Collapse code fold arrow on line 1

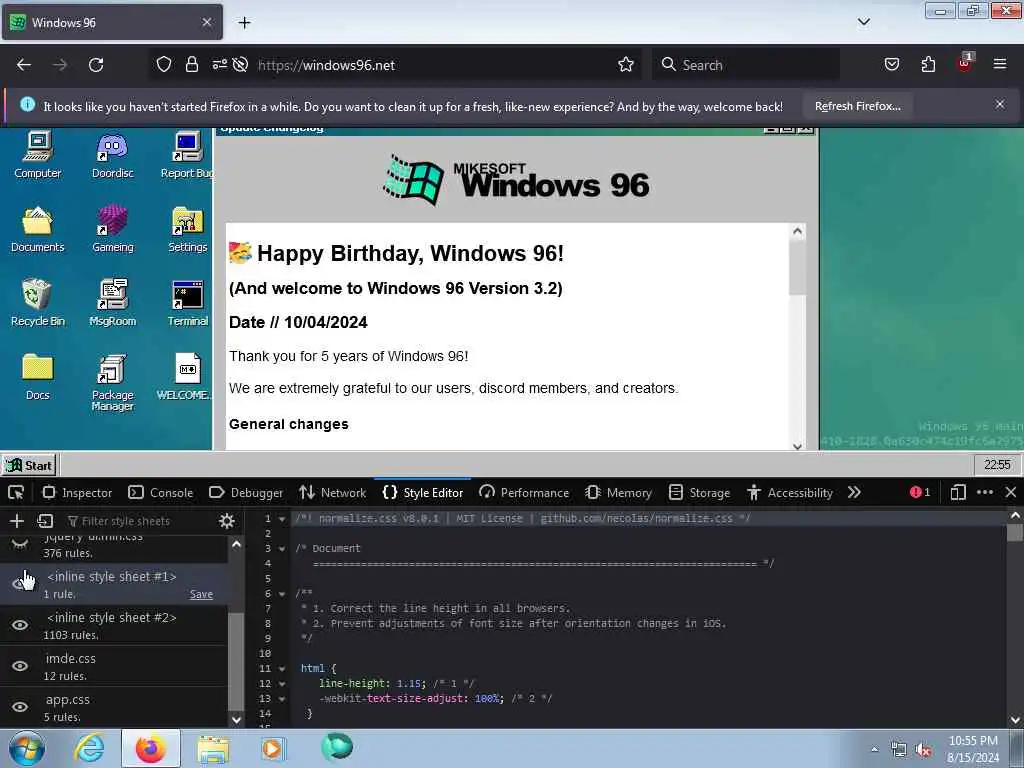pos(282,519)
